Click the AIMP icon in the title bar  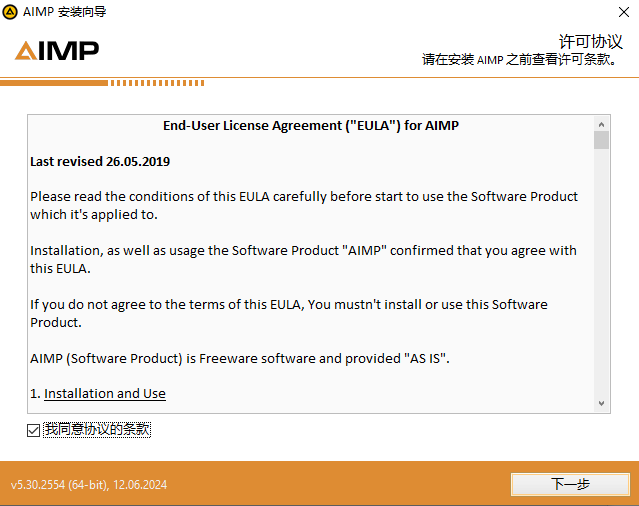pyautogui.click(x=10, y=12)
